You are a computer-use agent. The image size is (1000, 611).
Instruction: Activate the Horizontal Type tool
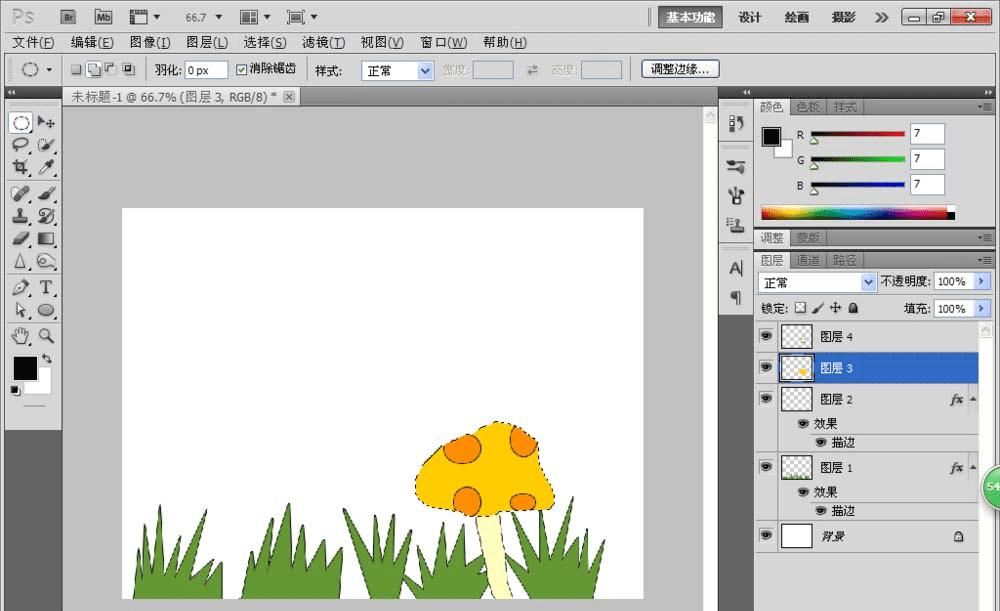(x=46, y=288)
